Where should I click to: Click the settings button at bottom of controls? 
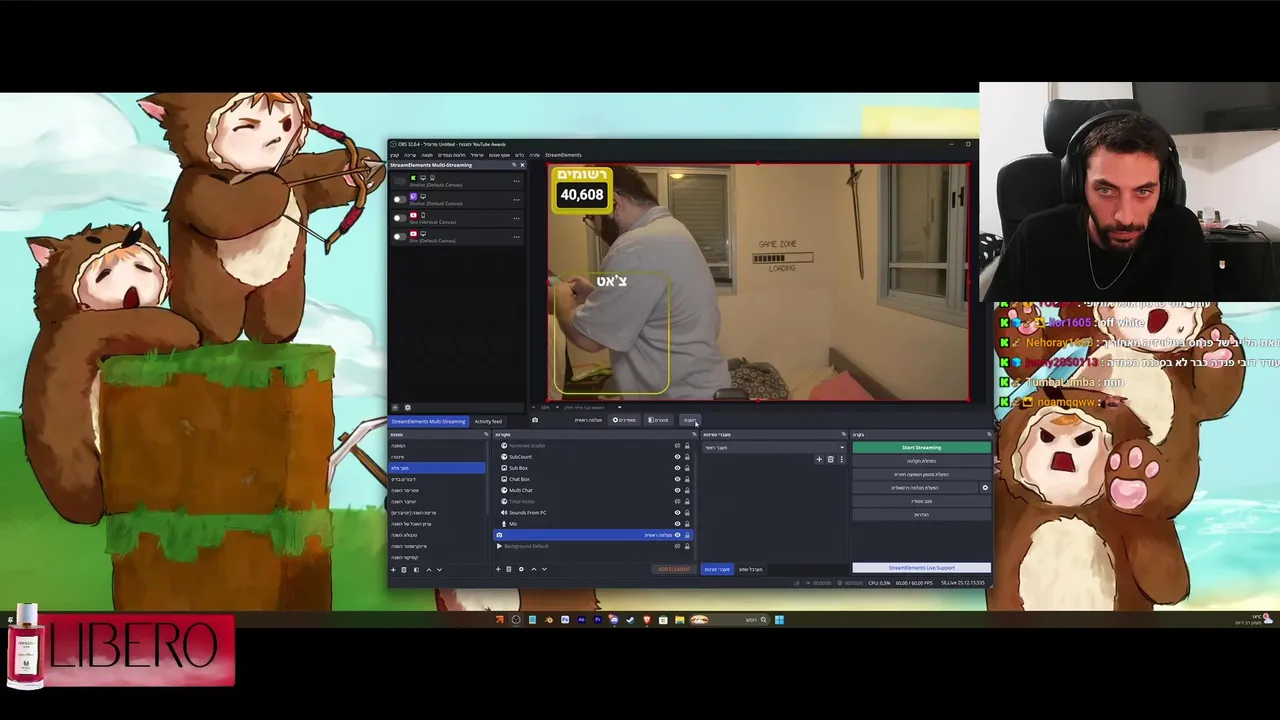(921, 515)
